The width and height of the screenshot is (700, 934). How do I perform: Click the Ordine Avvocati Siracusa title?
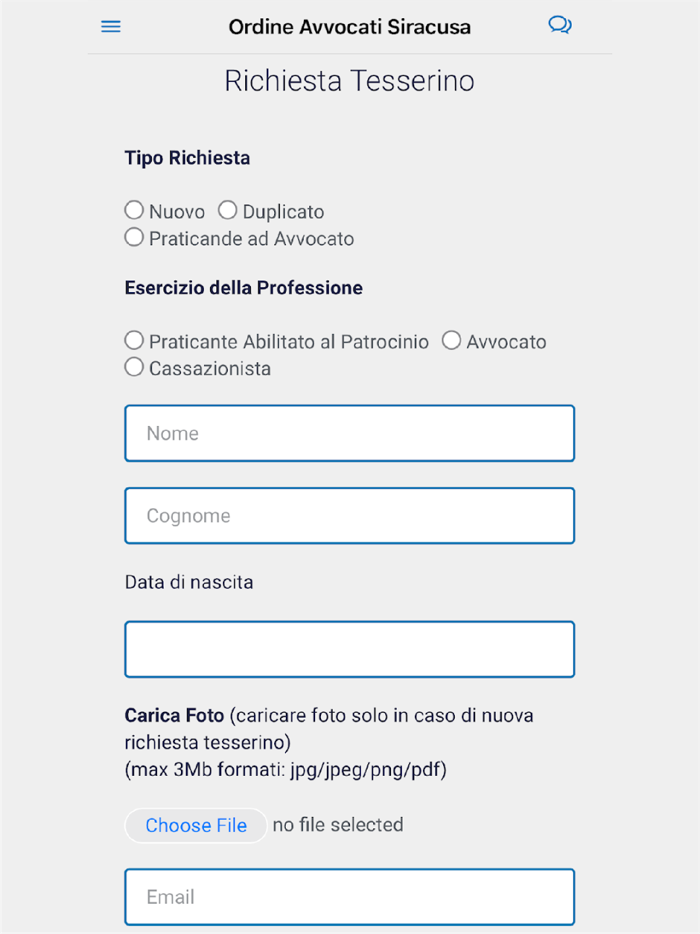point(349,27)
